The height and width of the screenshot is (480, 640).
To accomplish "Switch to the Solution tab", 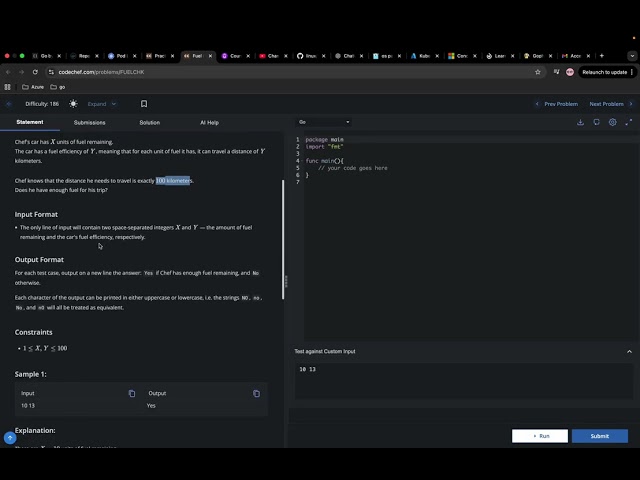I will 150,122.
